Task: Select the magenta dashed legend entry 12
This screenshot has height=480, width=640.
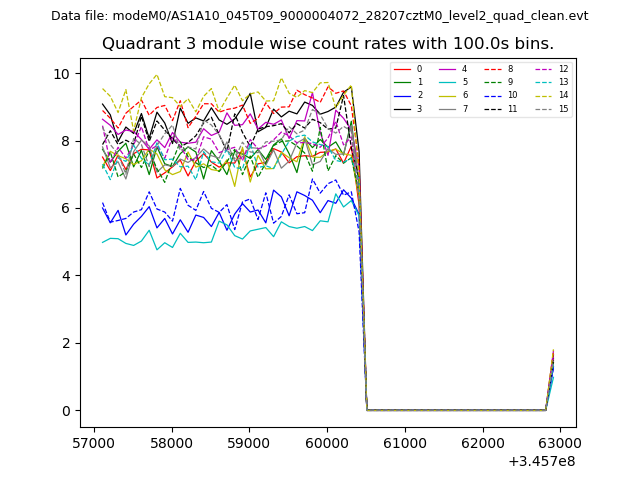Action: point(549,69)
